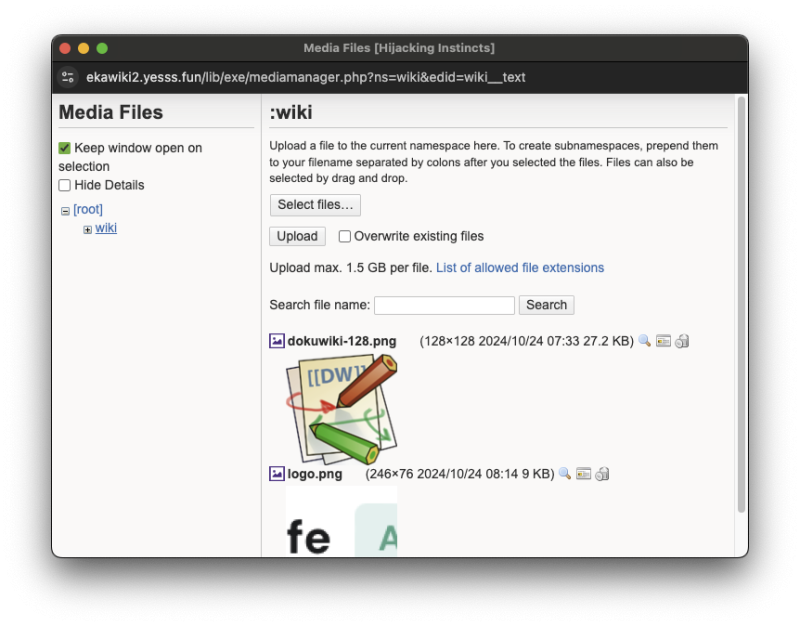This screenshot has height=626, width=800.
Task: Check Overwrite existing files option
Action: [345, 237]
